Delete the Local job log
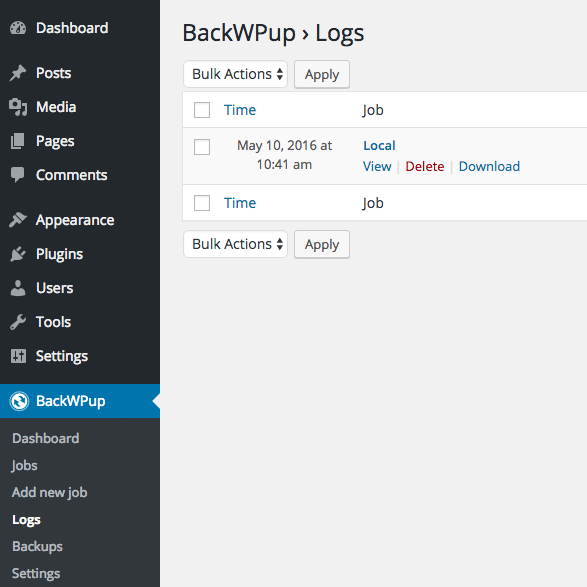 coord(425,166)
